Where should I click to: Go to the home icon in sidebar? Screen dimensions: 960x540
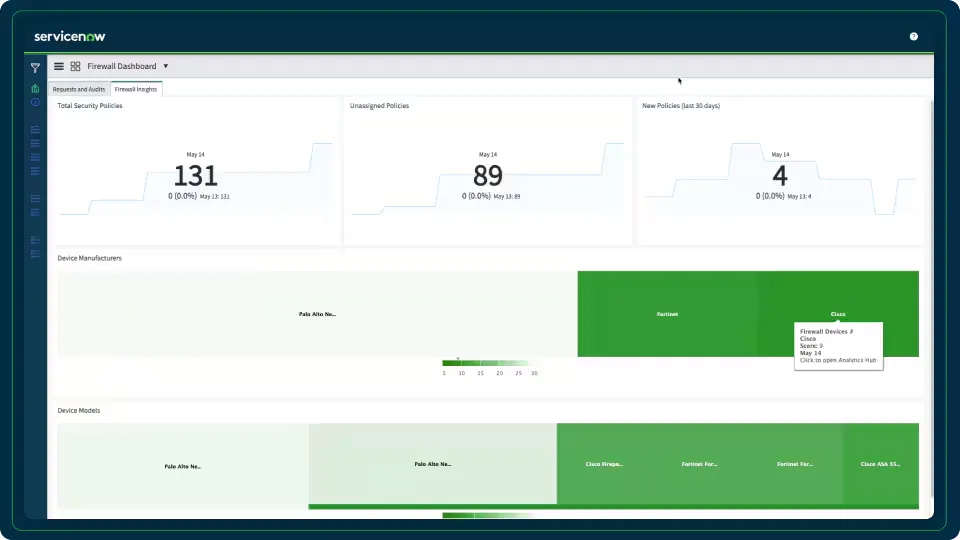click(35, 88)
